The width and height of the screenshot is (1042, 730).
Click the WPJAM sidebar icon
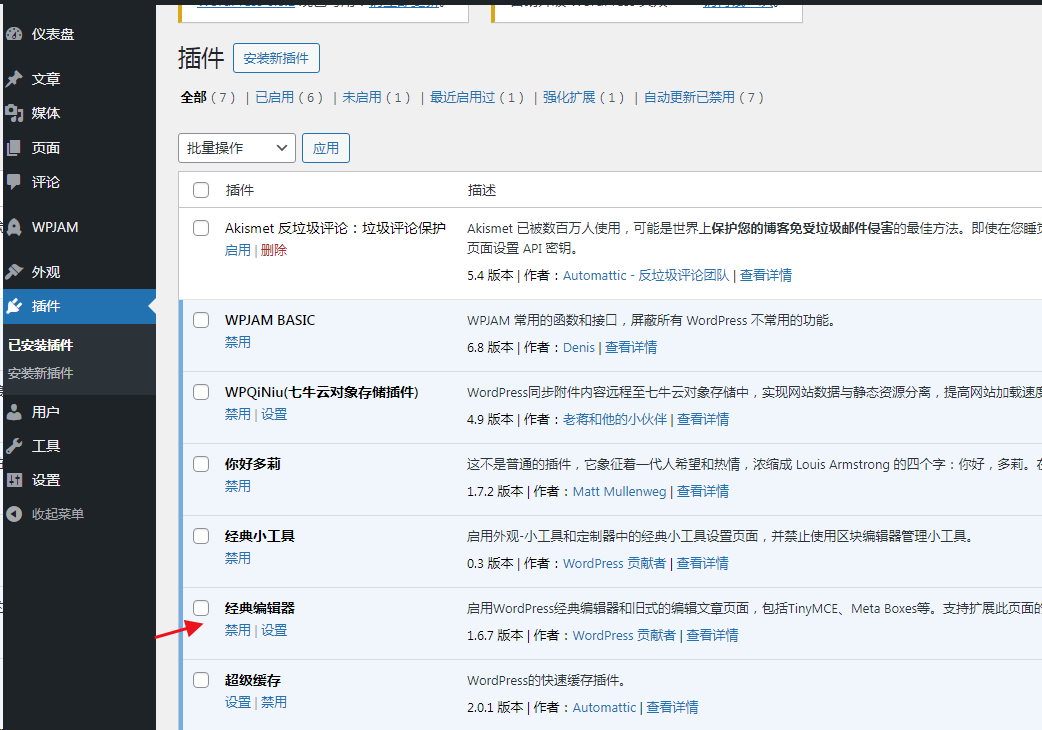(x=14, y=227)
